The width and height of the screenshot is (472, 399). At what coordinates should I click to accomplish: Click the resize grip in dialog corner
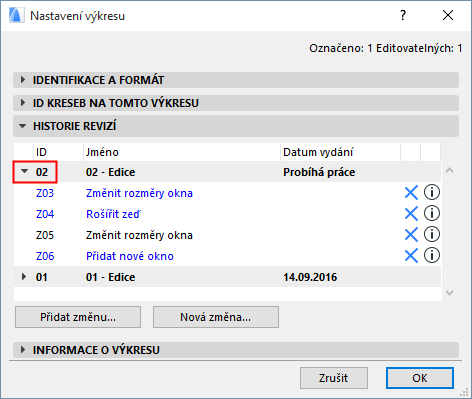[x=464, y=392]
